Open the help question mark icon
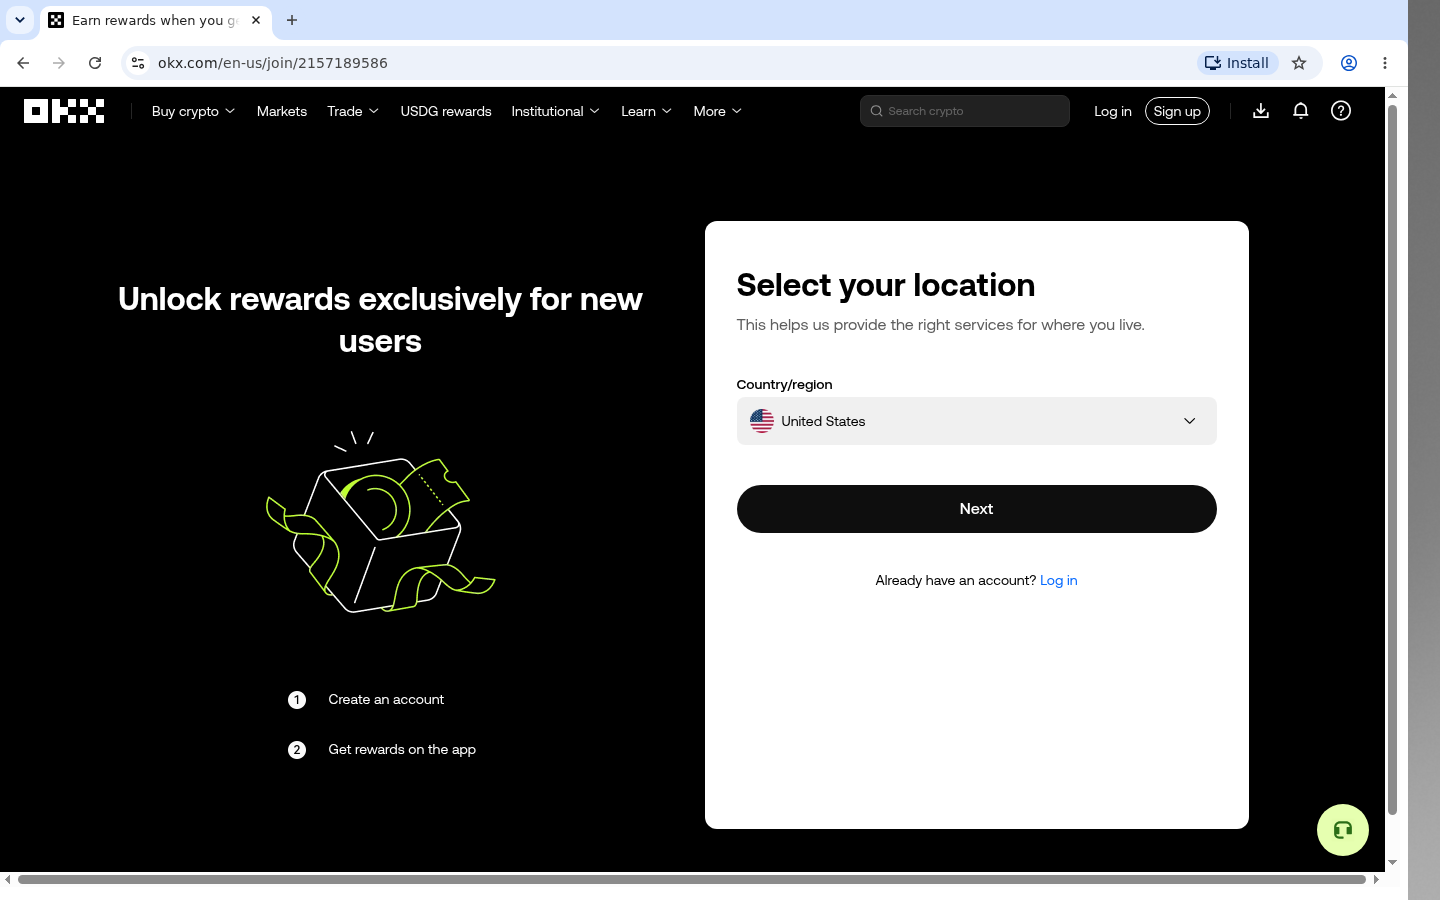 pos(1341,111)
